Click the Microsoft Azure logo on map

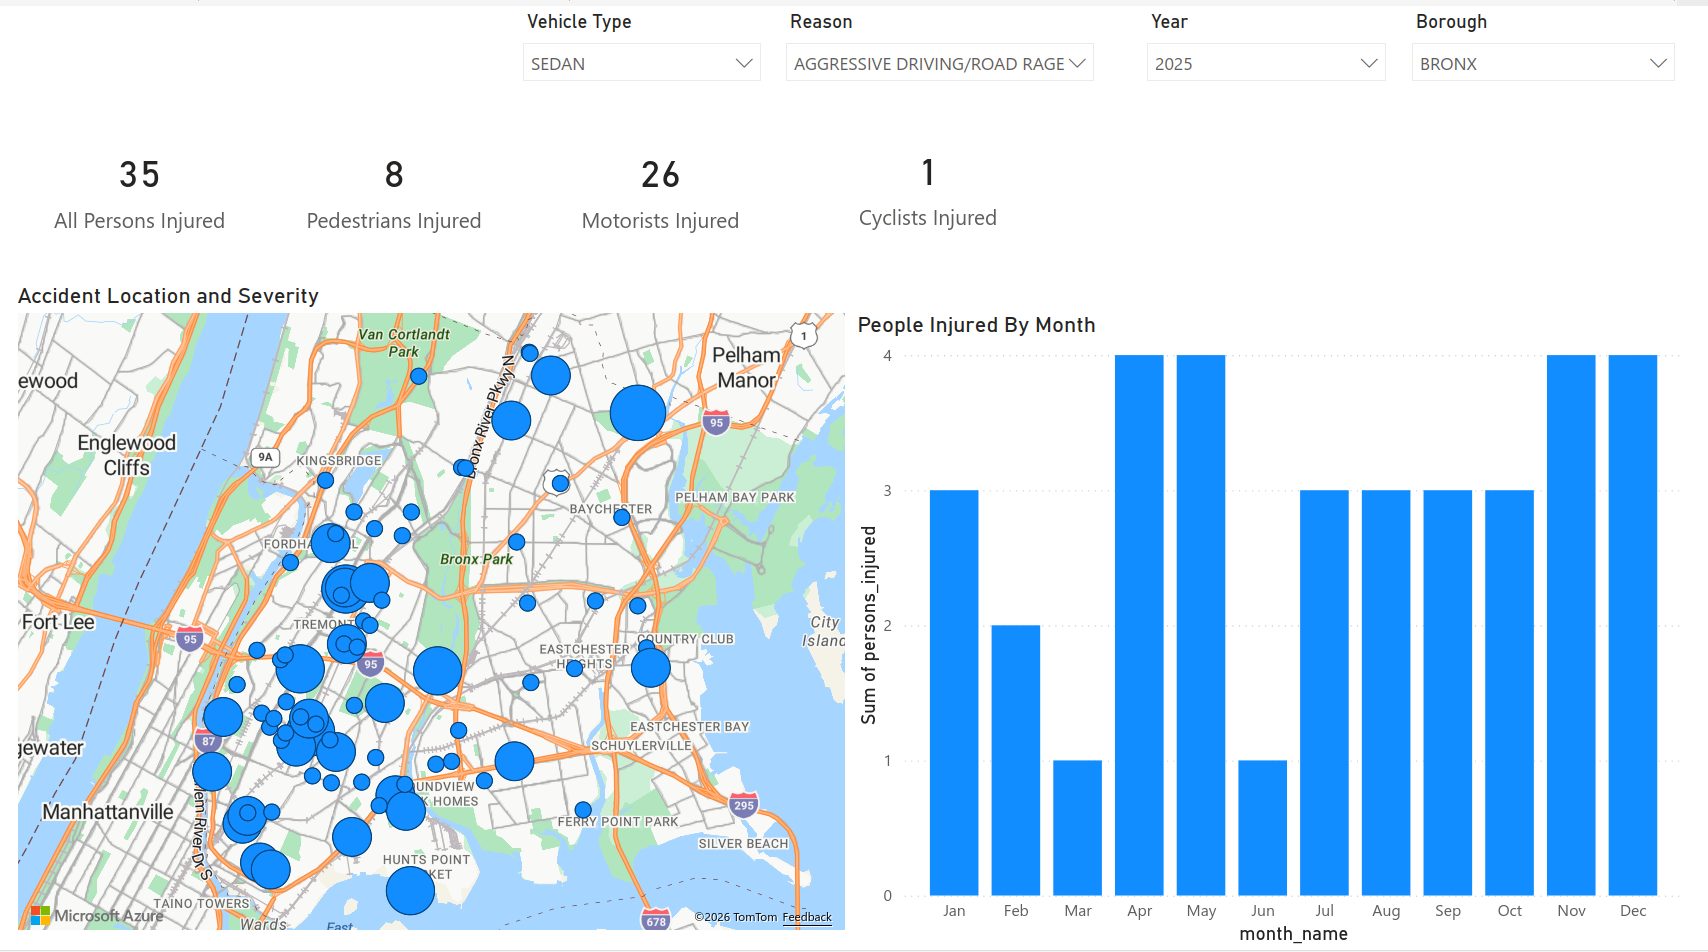point(97,915)
